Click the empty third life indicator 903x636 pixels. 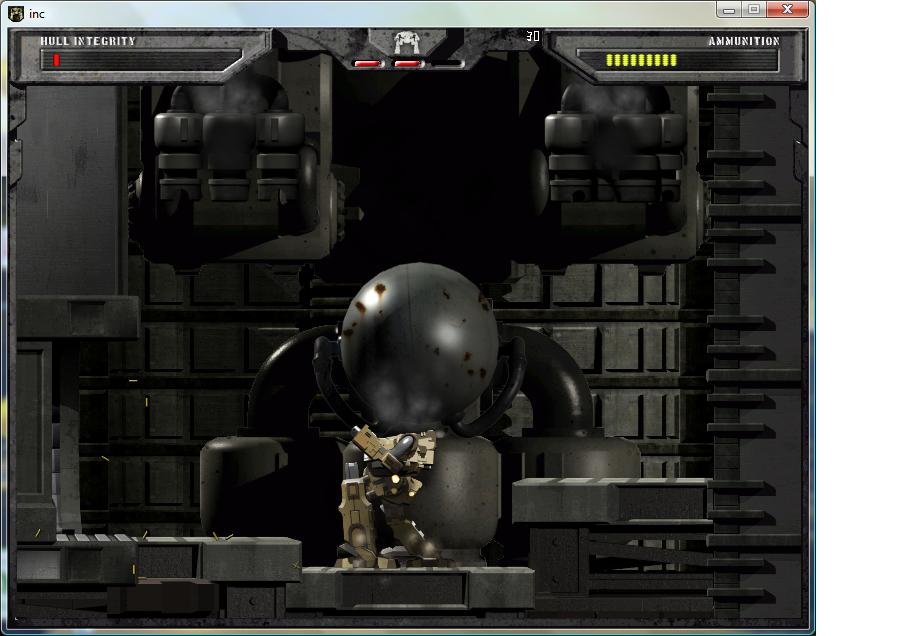pyautogui.click(x=448, y=63)
